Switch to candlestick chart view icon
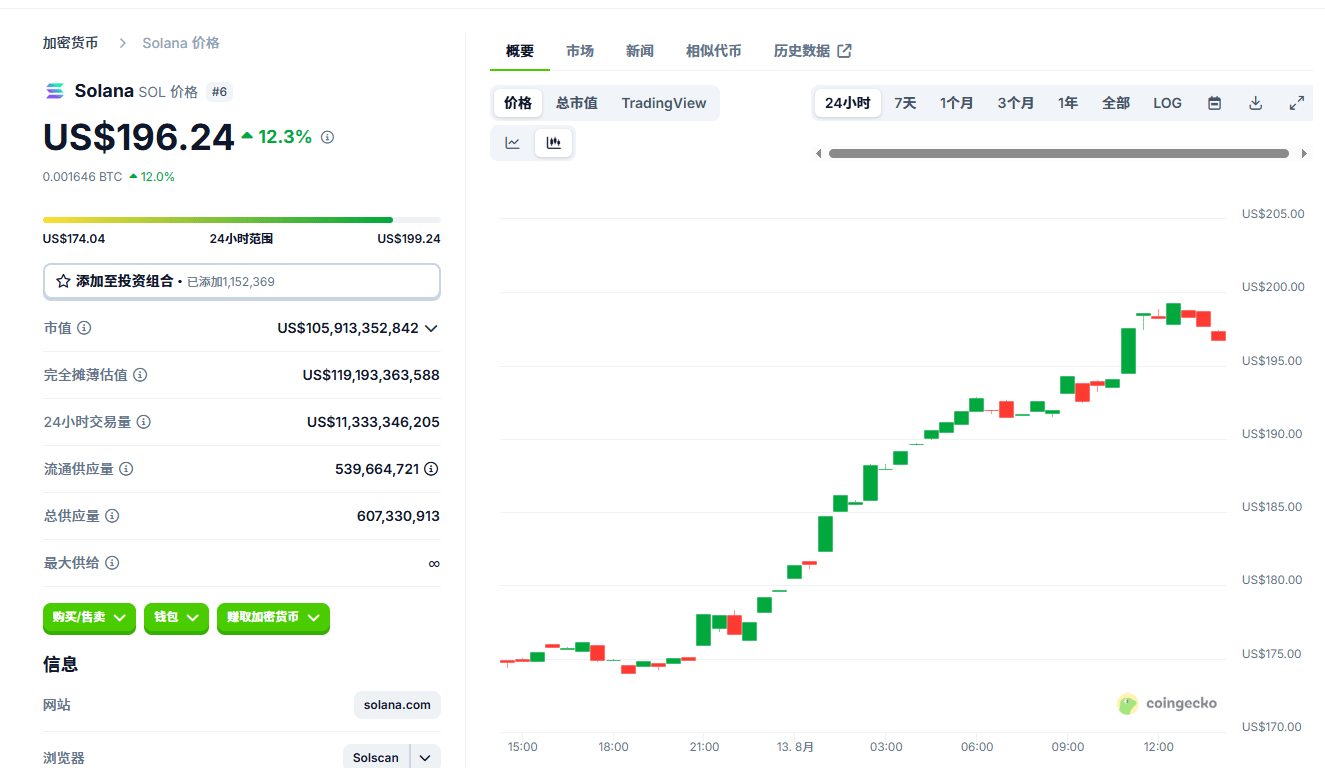Viewport: 1325px width, 768px height. click(553, 143)
